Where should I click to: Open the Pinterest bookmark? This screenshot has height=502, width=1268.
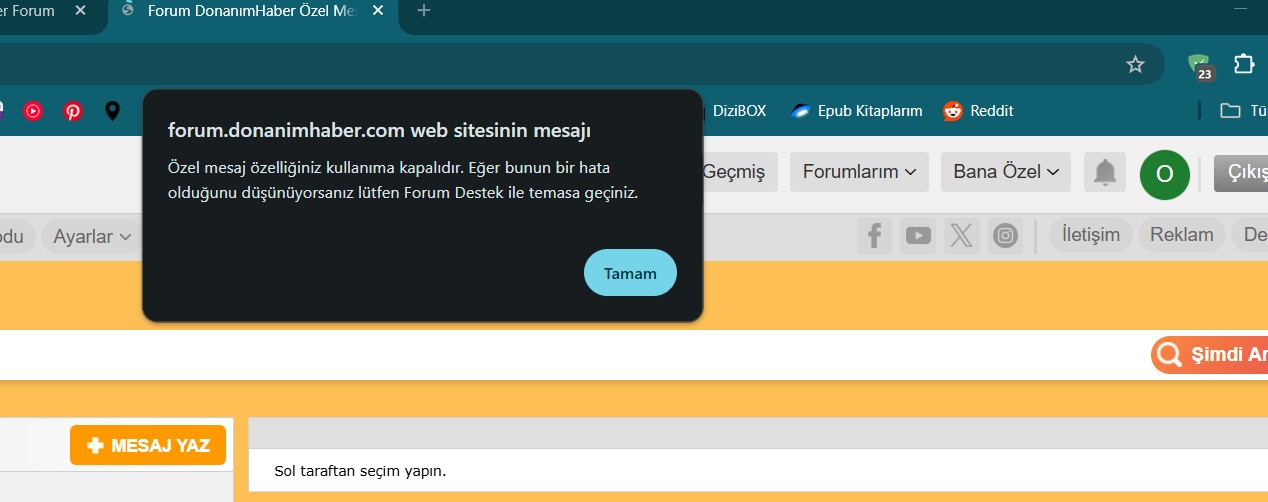click(x=73, y=111)
